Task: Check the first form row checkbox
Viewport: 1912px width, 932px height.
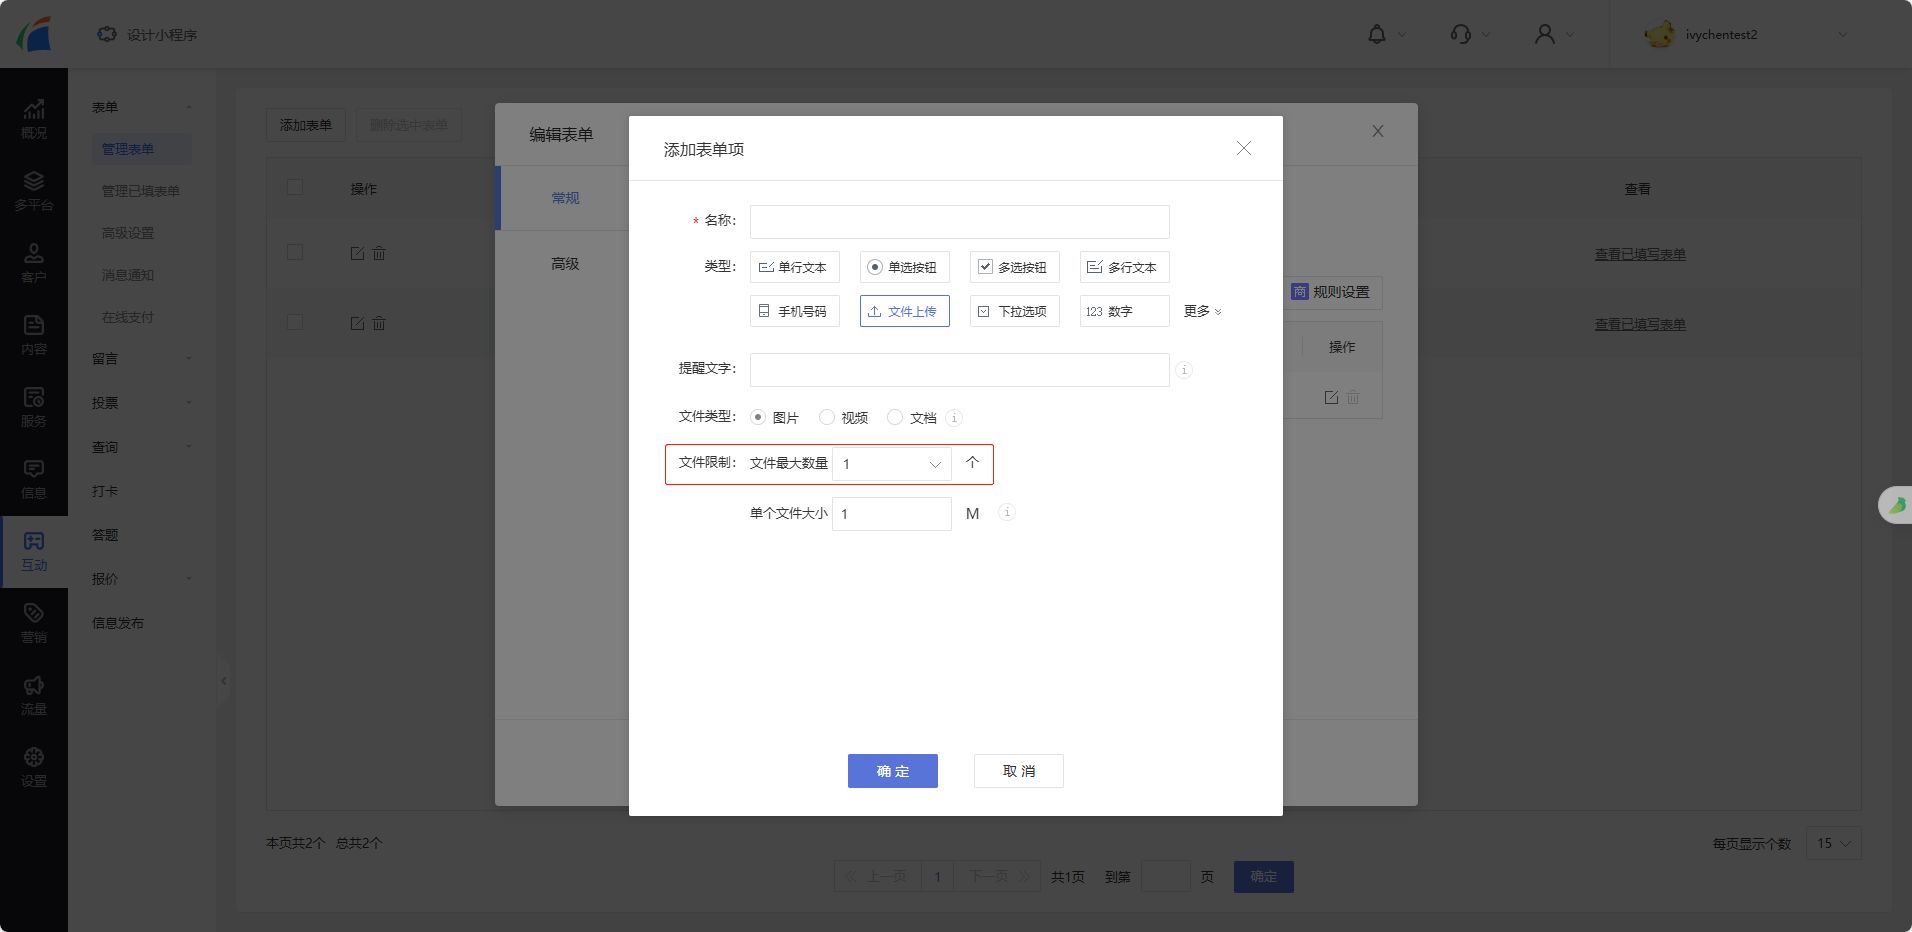Action: (x=295, y=252)
